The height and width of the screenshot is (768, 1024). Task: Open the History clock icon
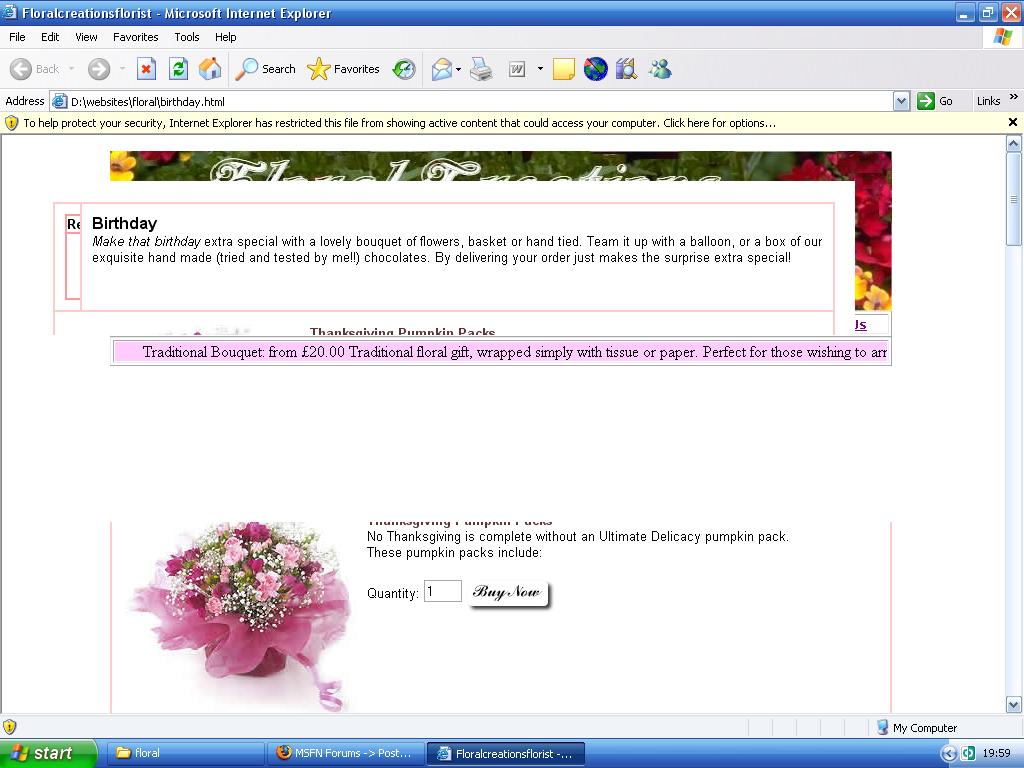404,69
